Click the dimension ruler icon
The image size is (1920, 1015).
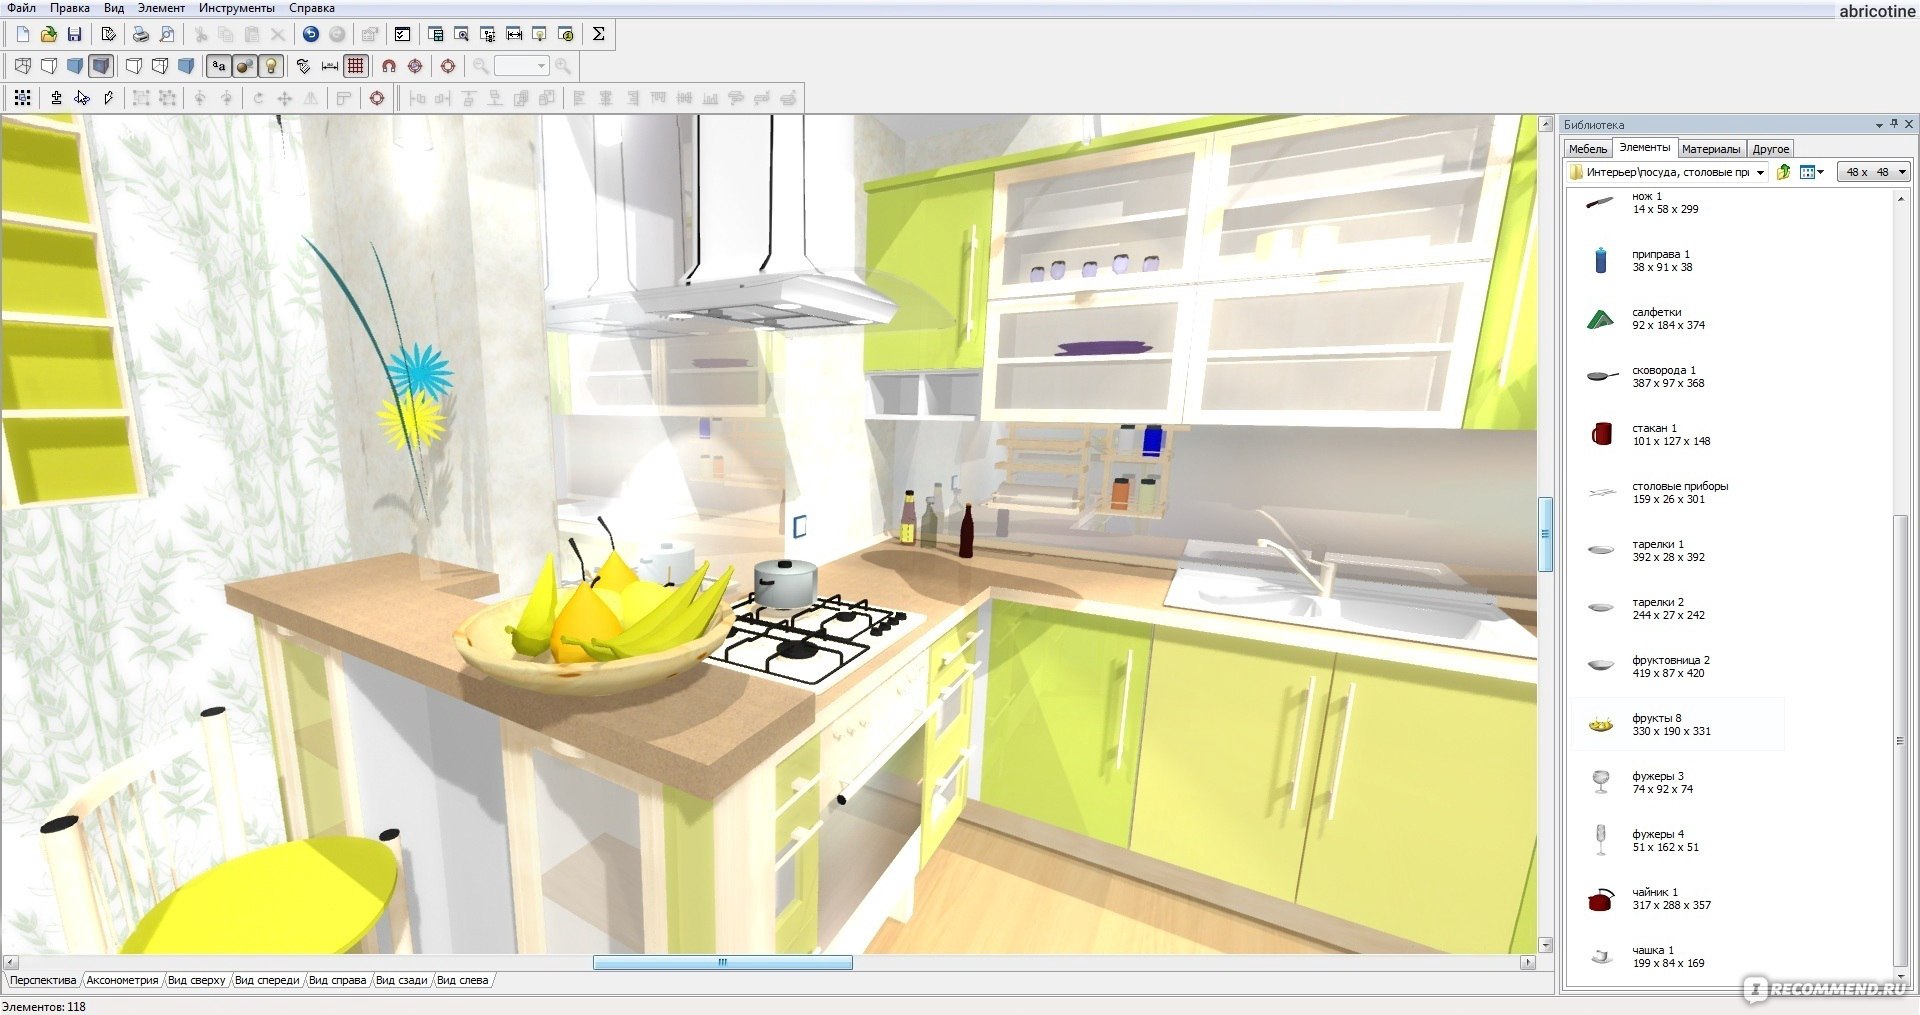[330, 66]
